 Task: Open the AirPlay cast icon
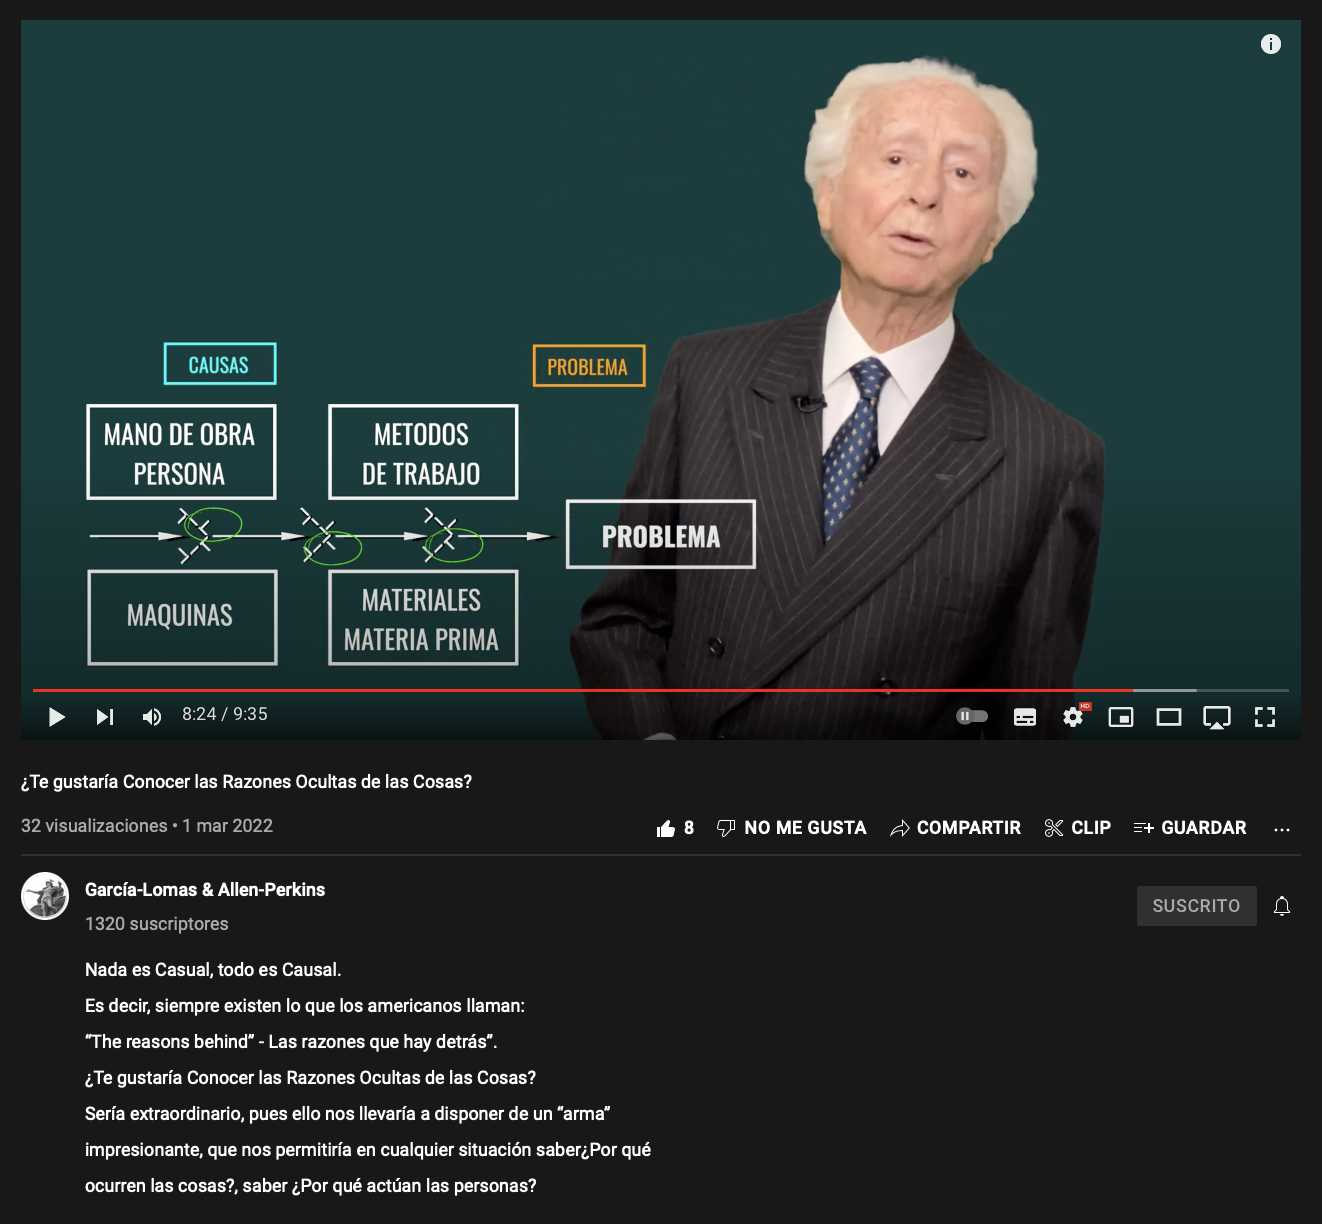tap(1217, 717)
